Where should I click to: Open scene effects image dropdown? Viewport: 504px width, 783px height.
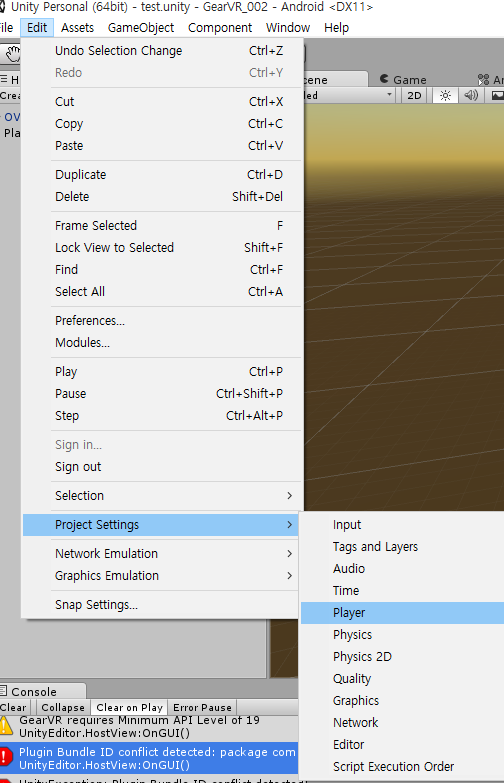[x=497, y=95]
